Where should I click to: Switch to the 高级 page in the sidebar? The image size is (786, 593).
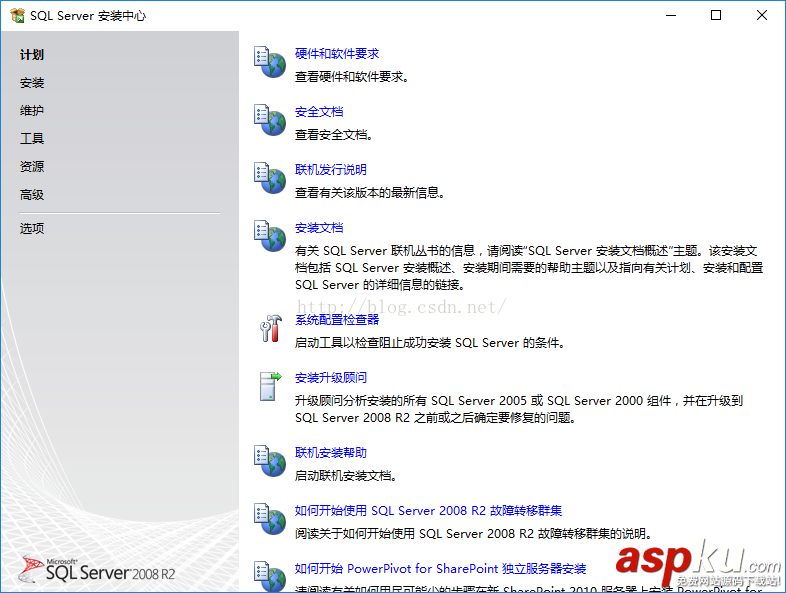32,194
